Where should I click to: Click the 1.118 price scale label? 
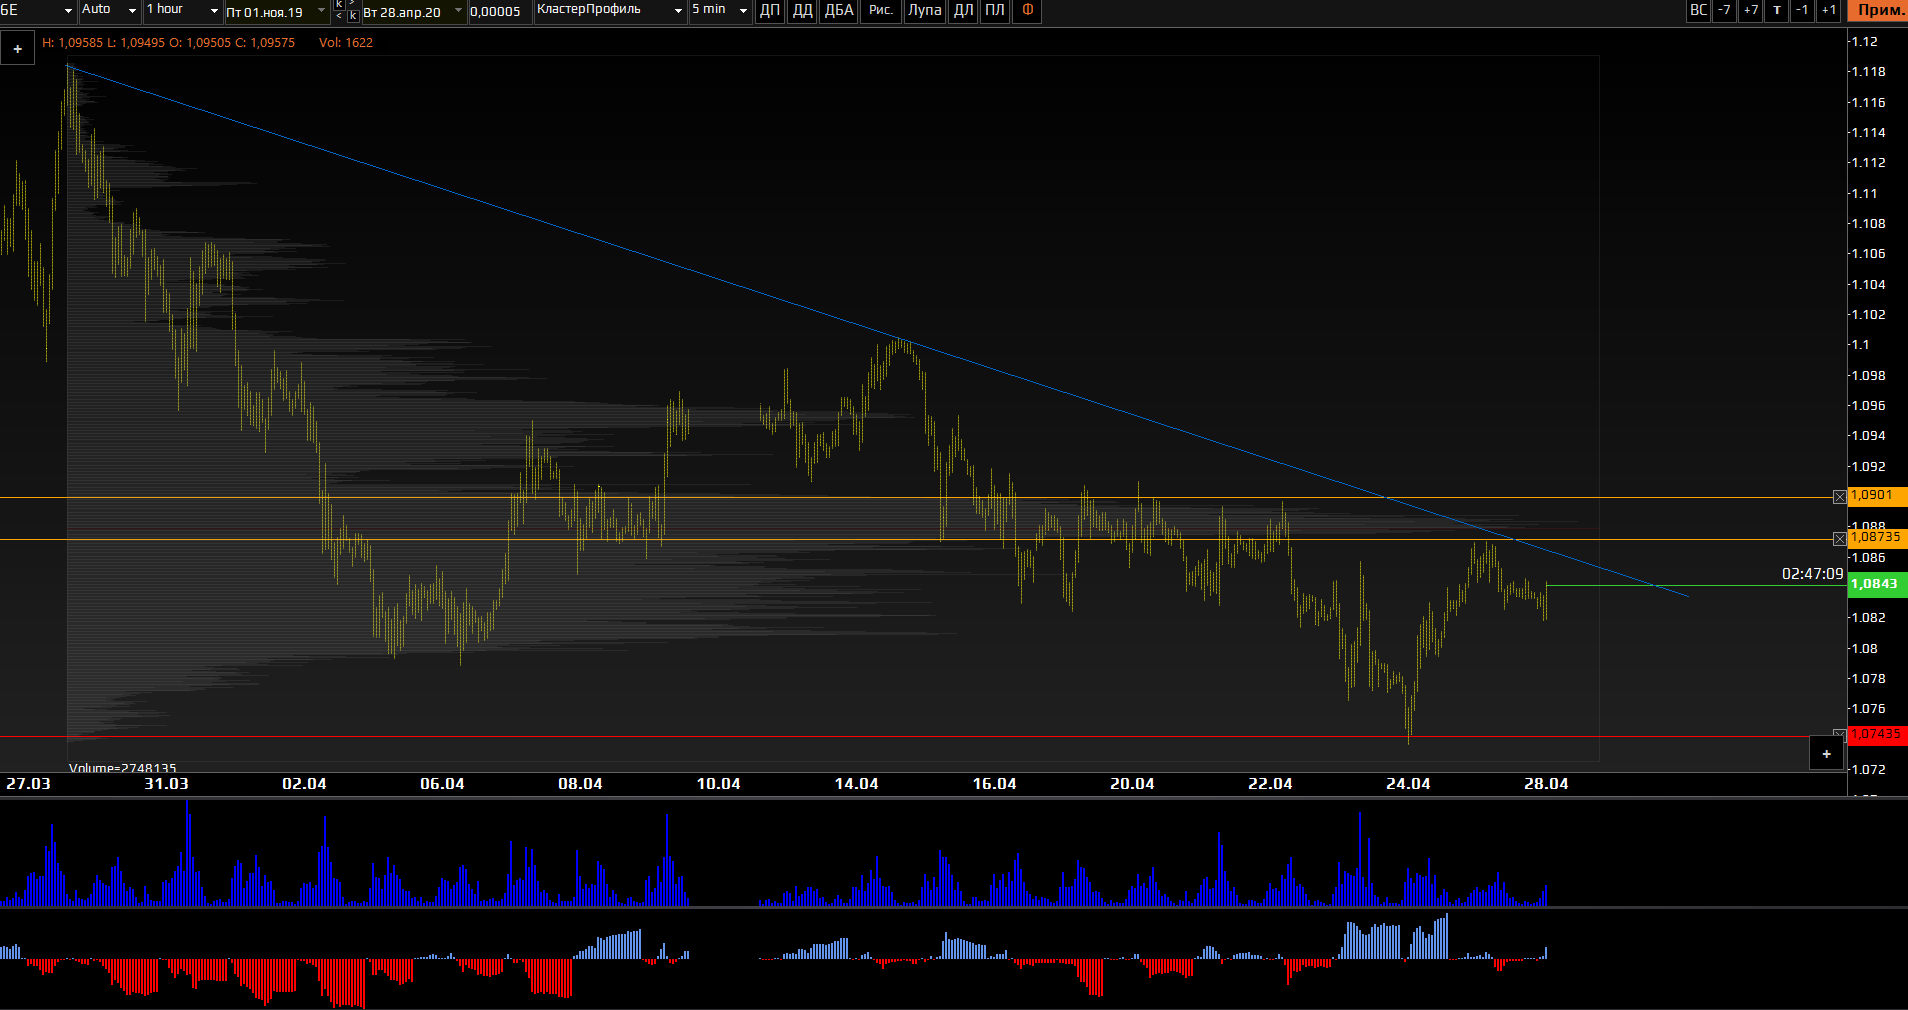(x=1868, y=72)
